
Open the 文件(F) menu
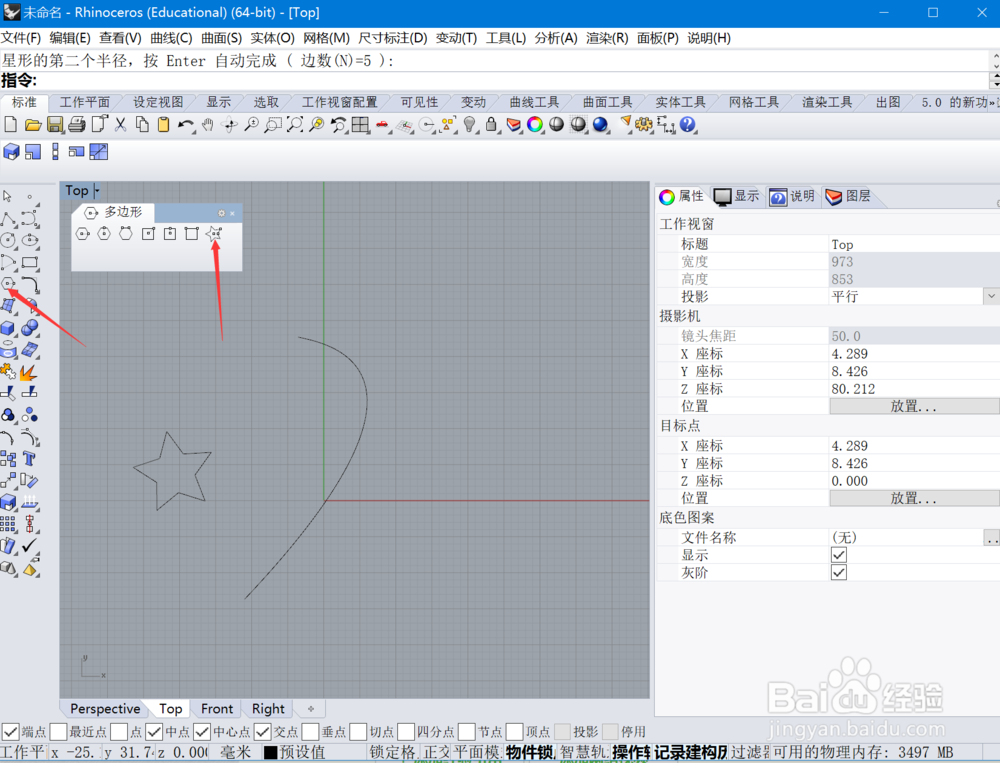click(21, 38)
